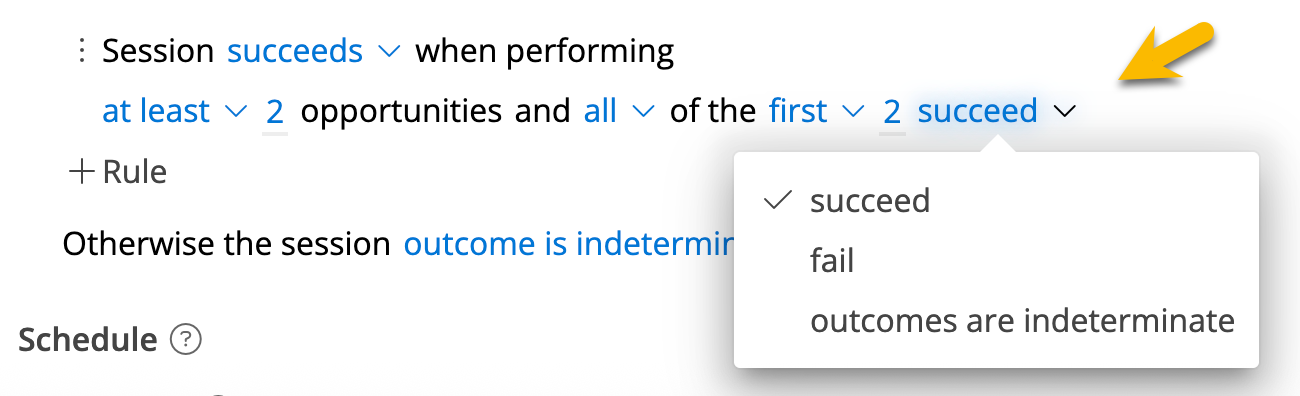Viewport: 1300px width, 396px height.
Task: Open the Schedule help question mark icon
Action: (186, 340)
